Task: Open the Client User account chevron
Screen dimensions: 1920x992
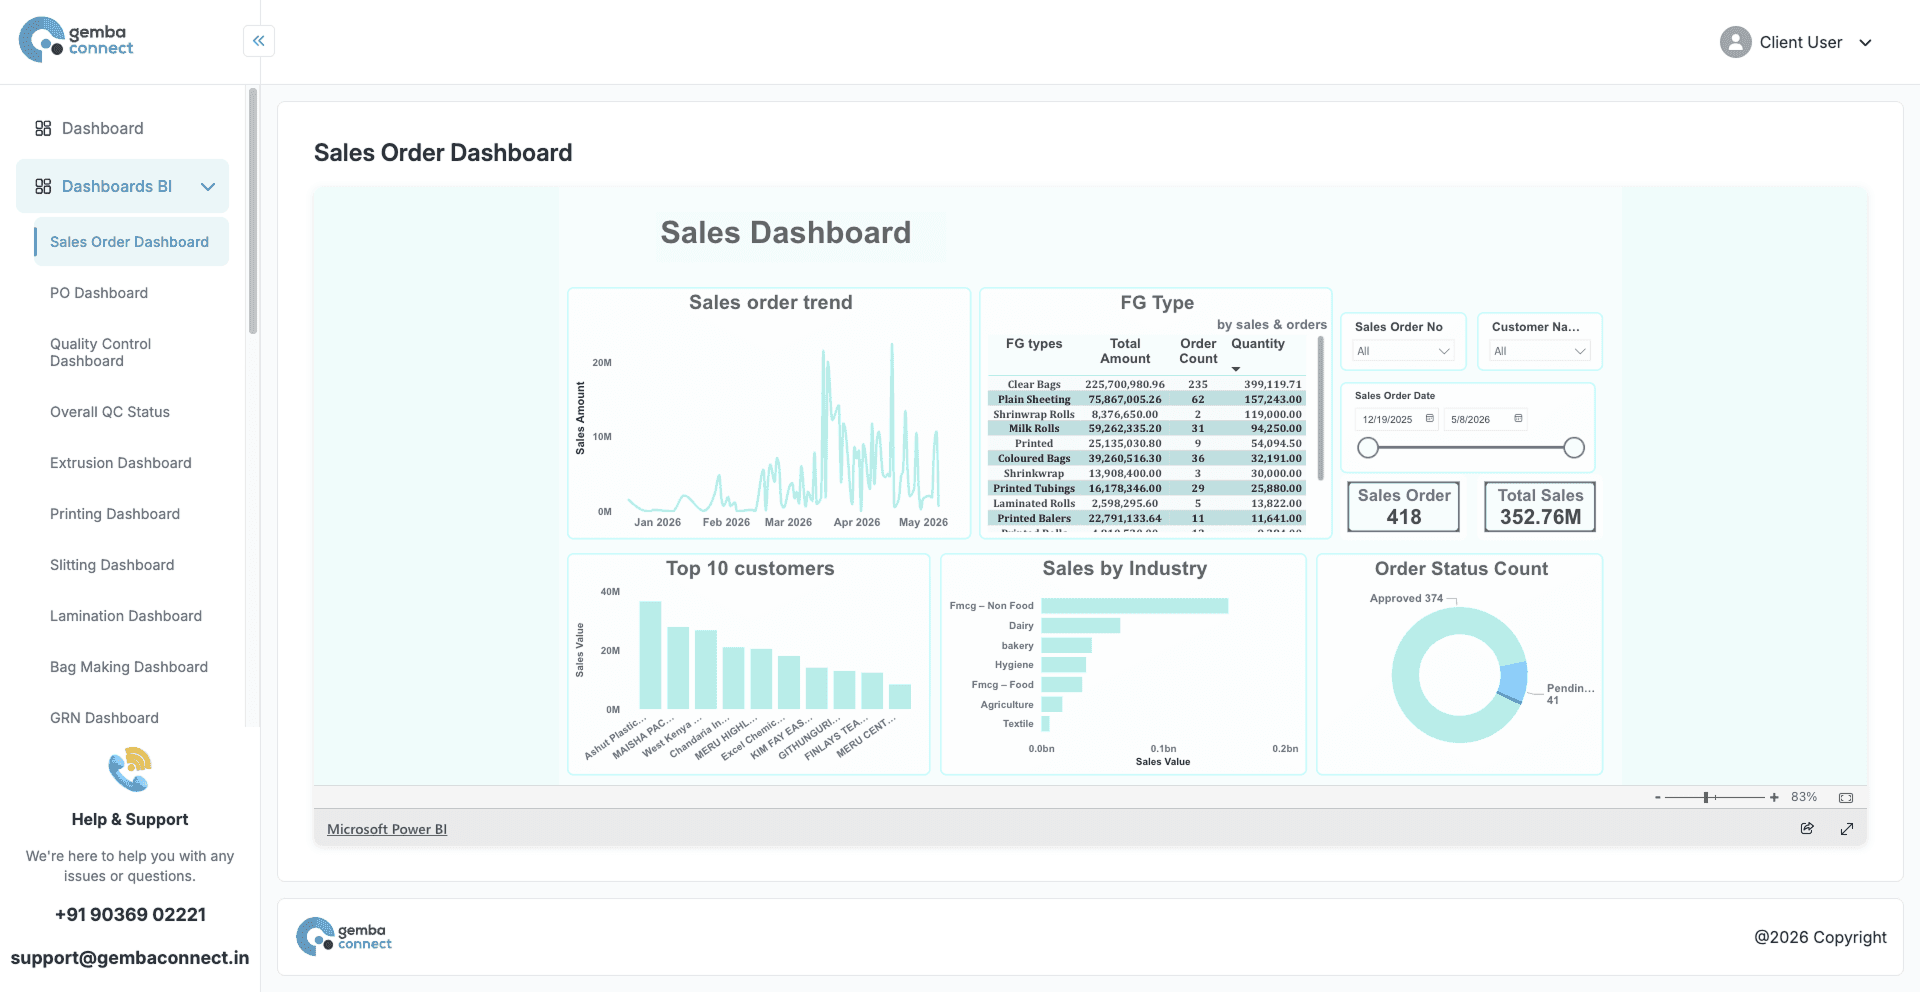Action: click(1865, 43)
